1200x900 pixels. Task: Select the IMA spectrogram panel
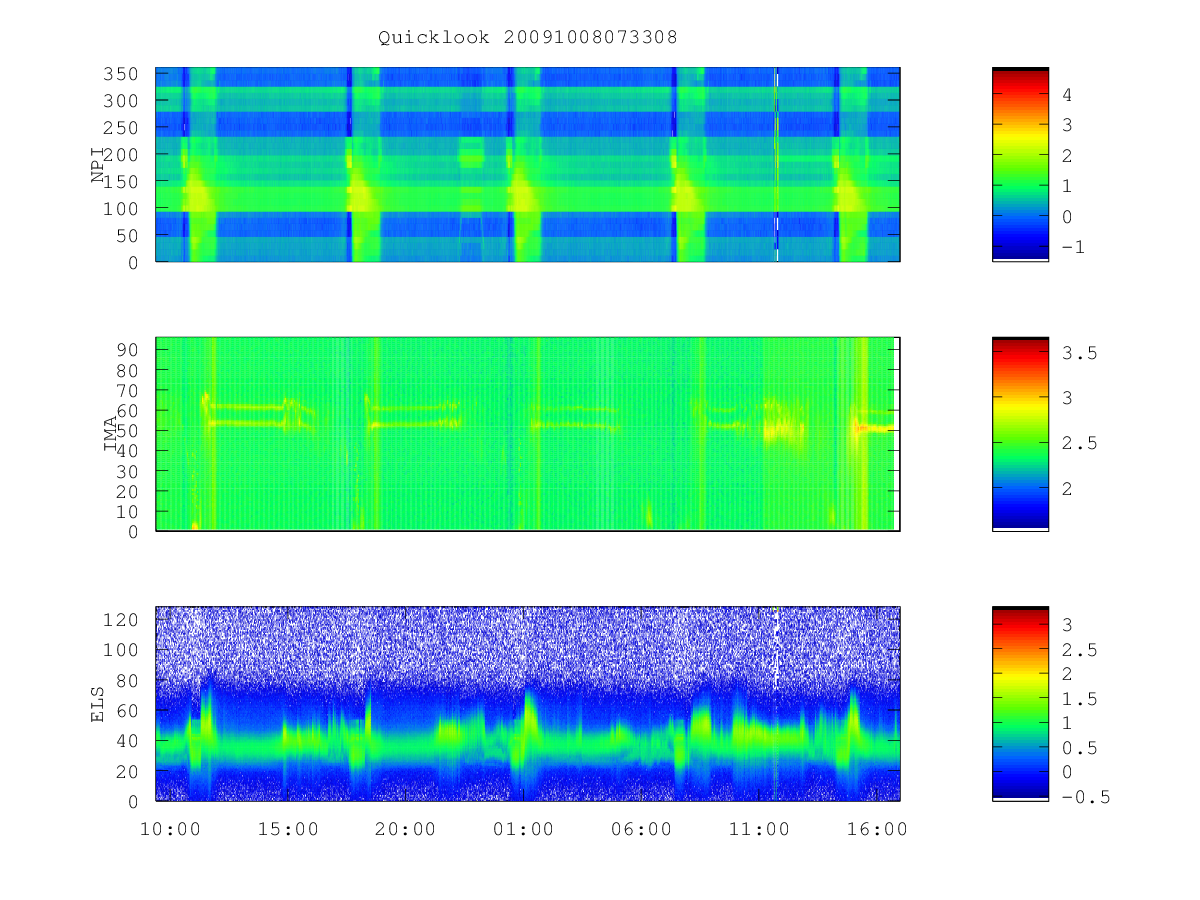point(528,434)
